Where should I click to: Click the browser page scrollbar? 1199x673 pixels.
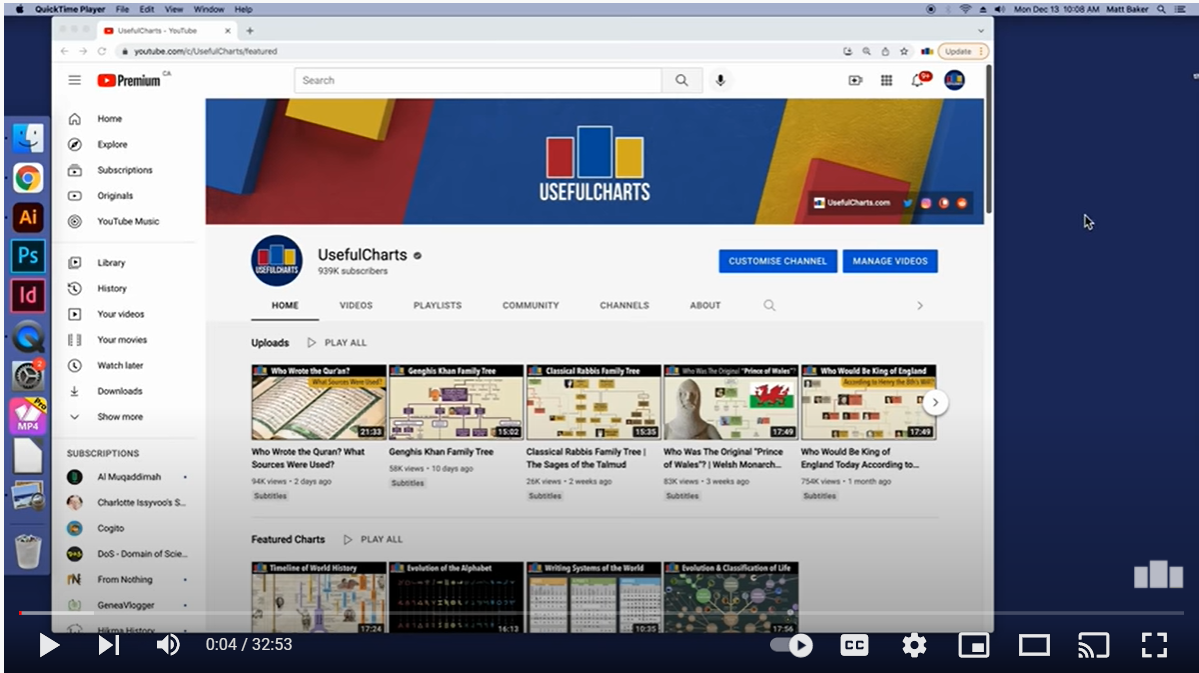[989, 138]
